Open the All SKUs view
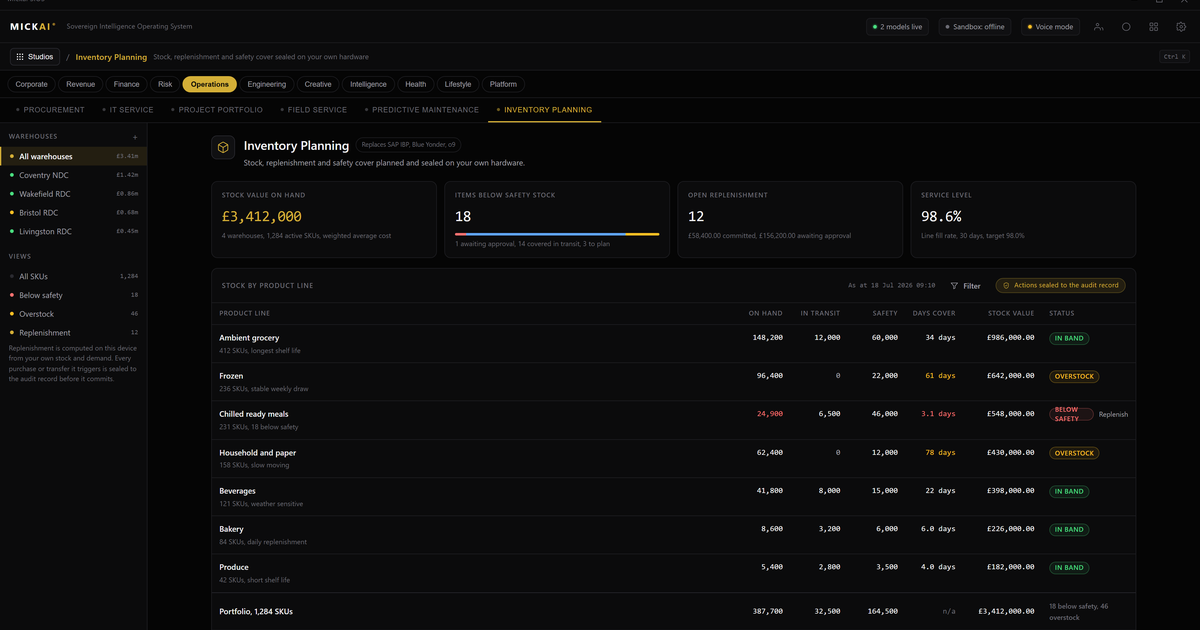The width and height of the screenshot is (1200, 630). pyautogui.click(x=73, y=276)
